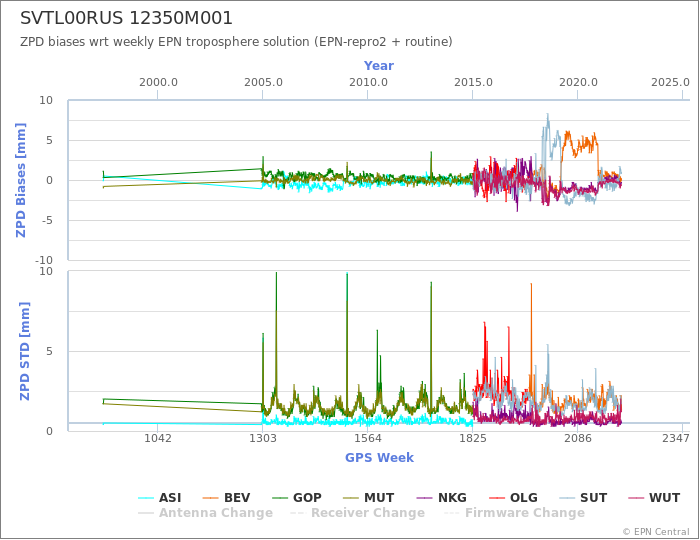700x540 pixels.
Task: Click the cyan ASI legend line marker
Action: click(x=146, y=498)
